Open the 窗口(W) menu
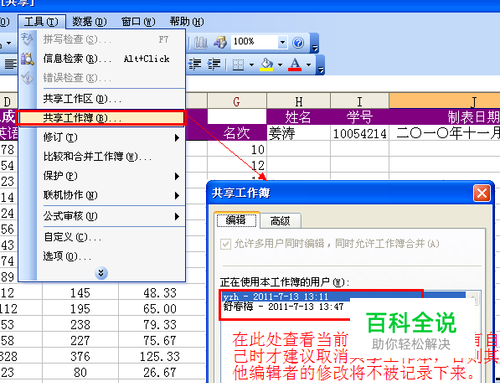 pyautogui.click(x=138, y=22)
